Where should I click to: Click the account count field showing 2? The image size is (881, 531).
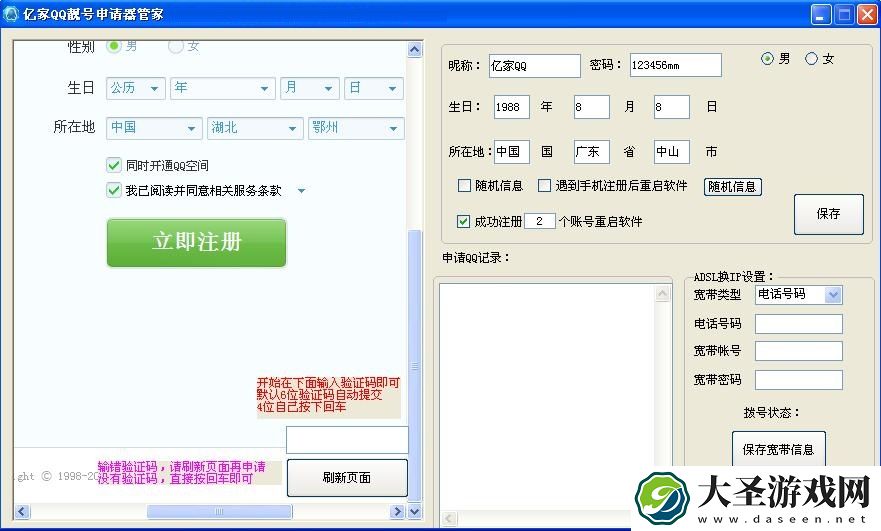539,221
